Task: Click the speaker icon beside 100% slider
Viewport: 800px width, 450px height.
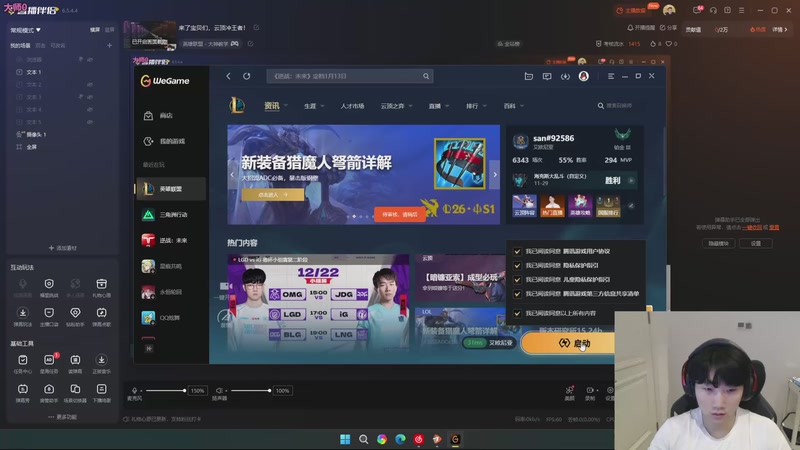Action: pos(219,390)
